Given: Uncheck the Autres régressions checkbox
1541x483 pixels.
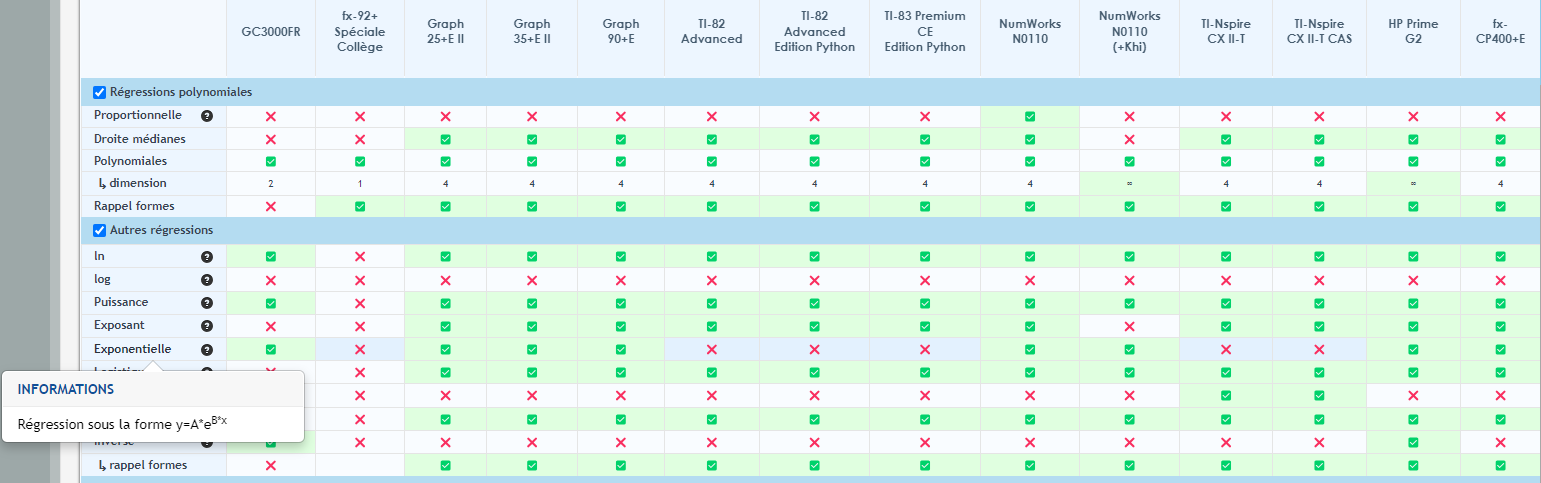Looking at the screenshot, I should click(x=99, y=230).
